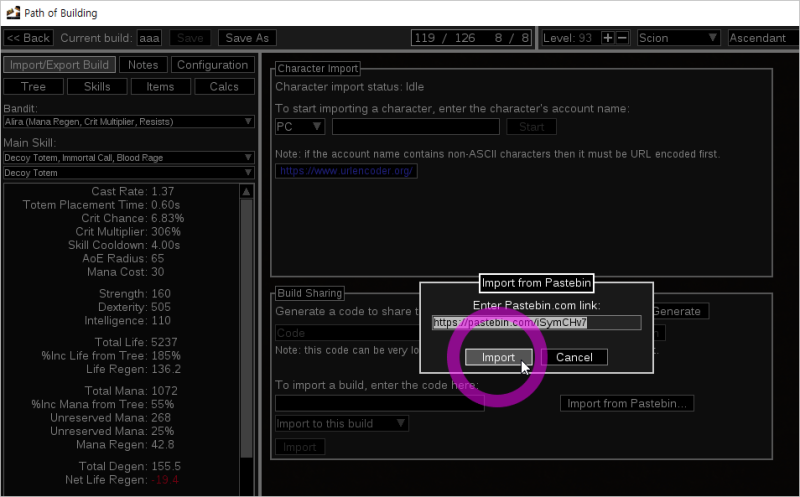The width and height of the screenshot is (800, 497).
Task: Click the 'Mana Cost: 30' stat
Action: pos(126,272)
